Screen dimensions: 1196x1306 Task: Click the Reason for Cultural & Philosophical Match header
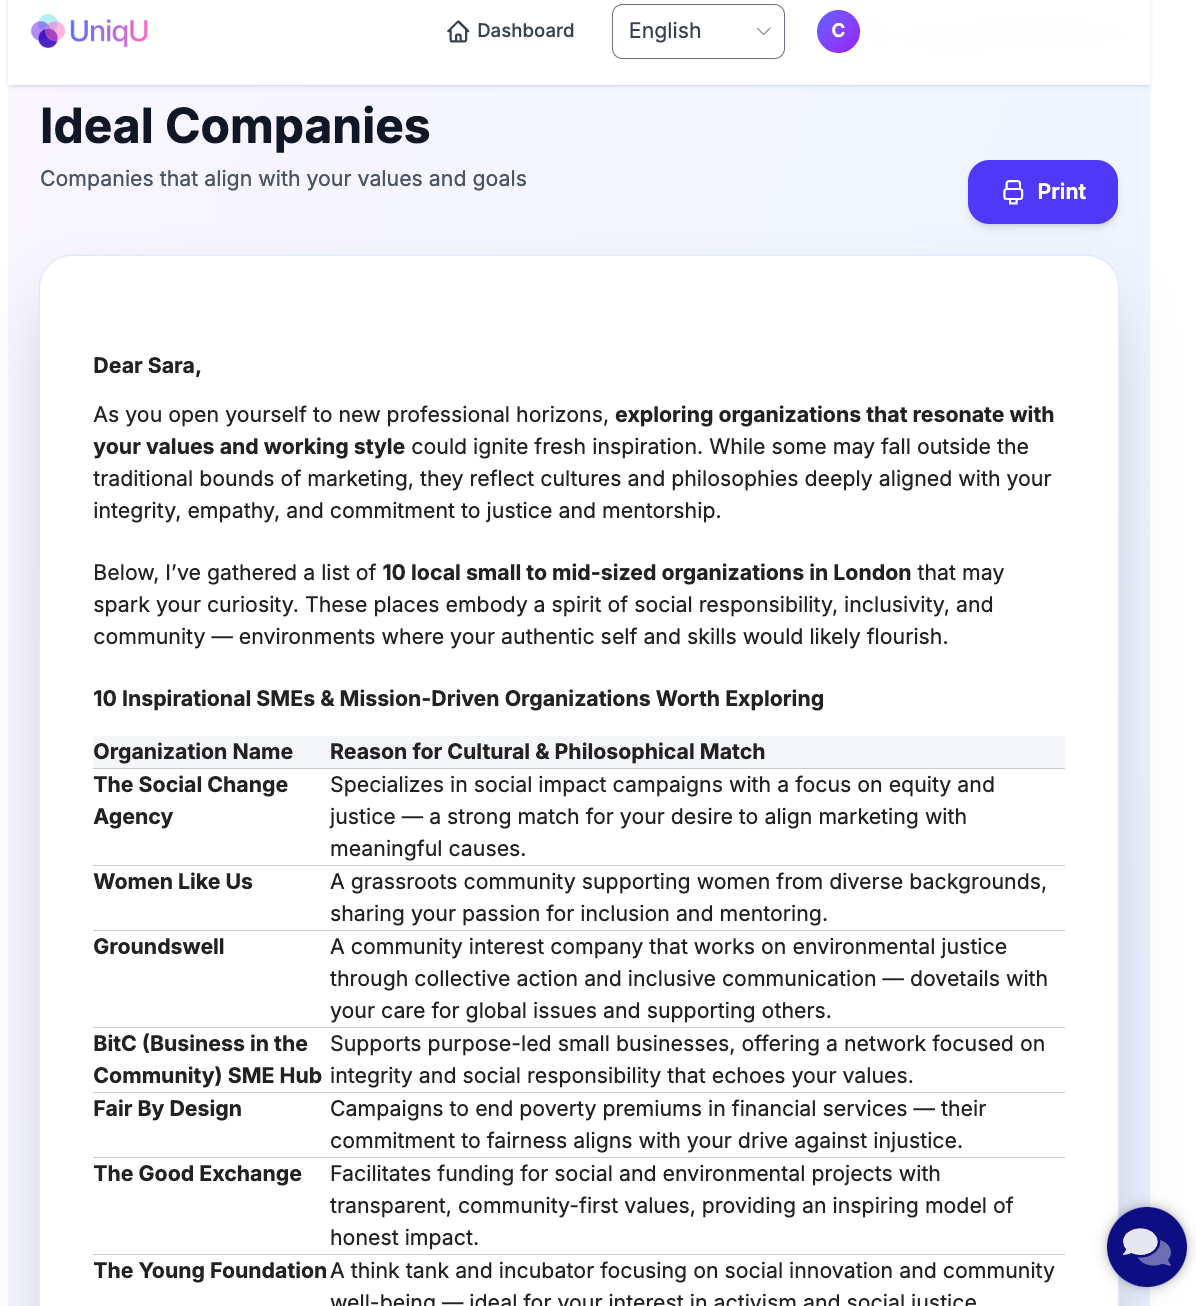[547, 752]
